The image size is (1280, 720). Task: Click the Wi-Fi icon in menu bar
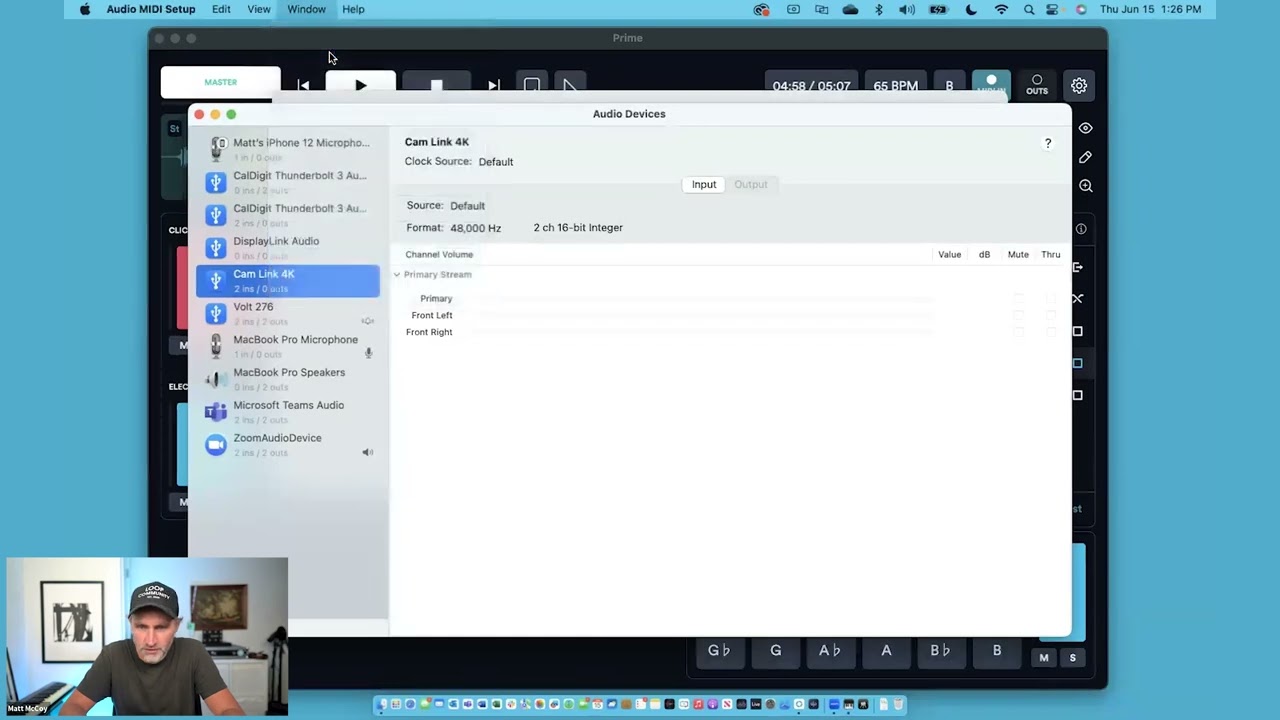click(x=1001, y=9)
